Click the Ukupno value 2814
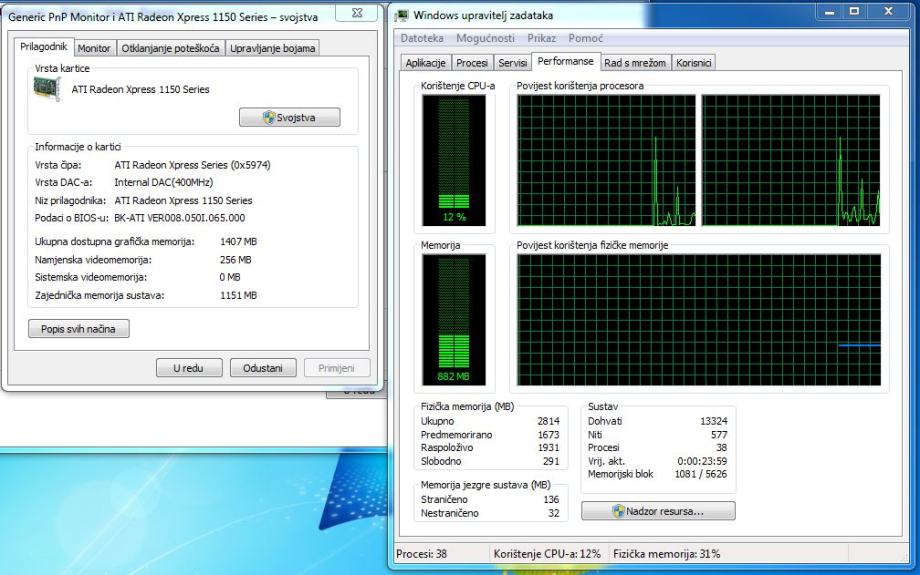 click(x=548, y=421)
